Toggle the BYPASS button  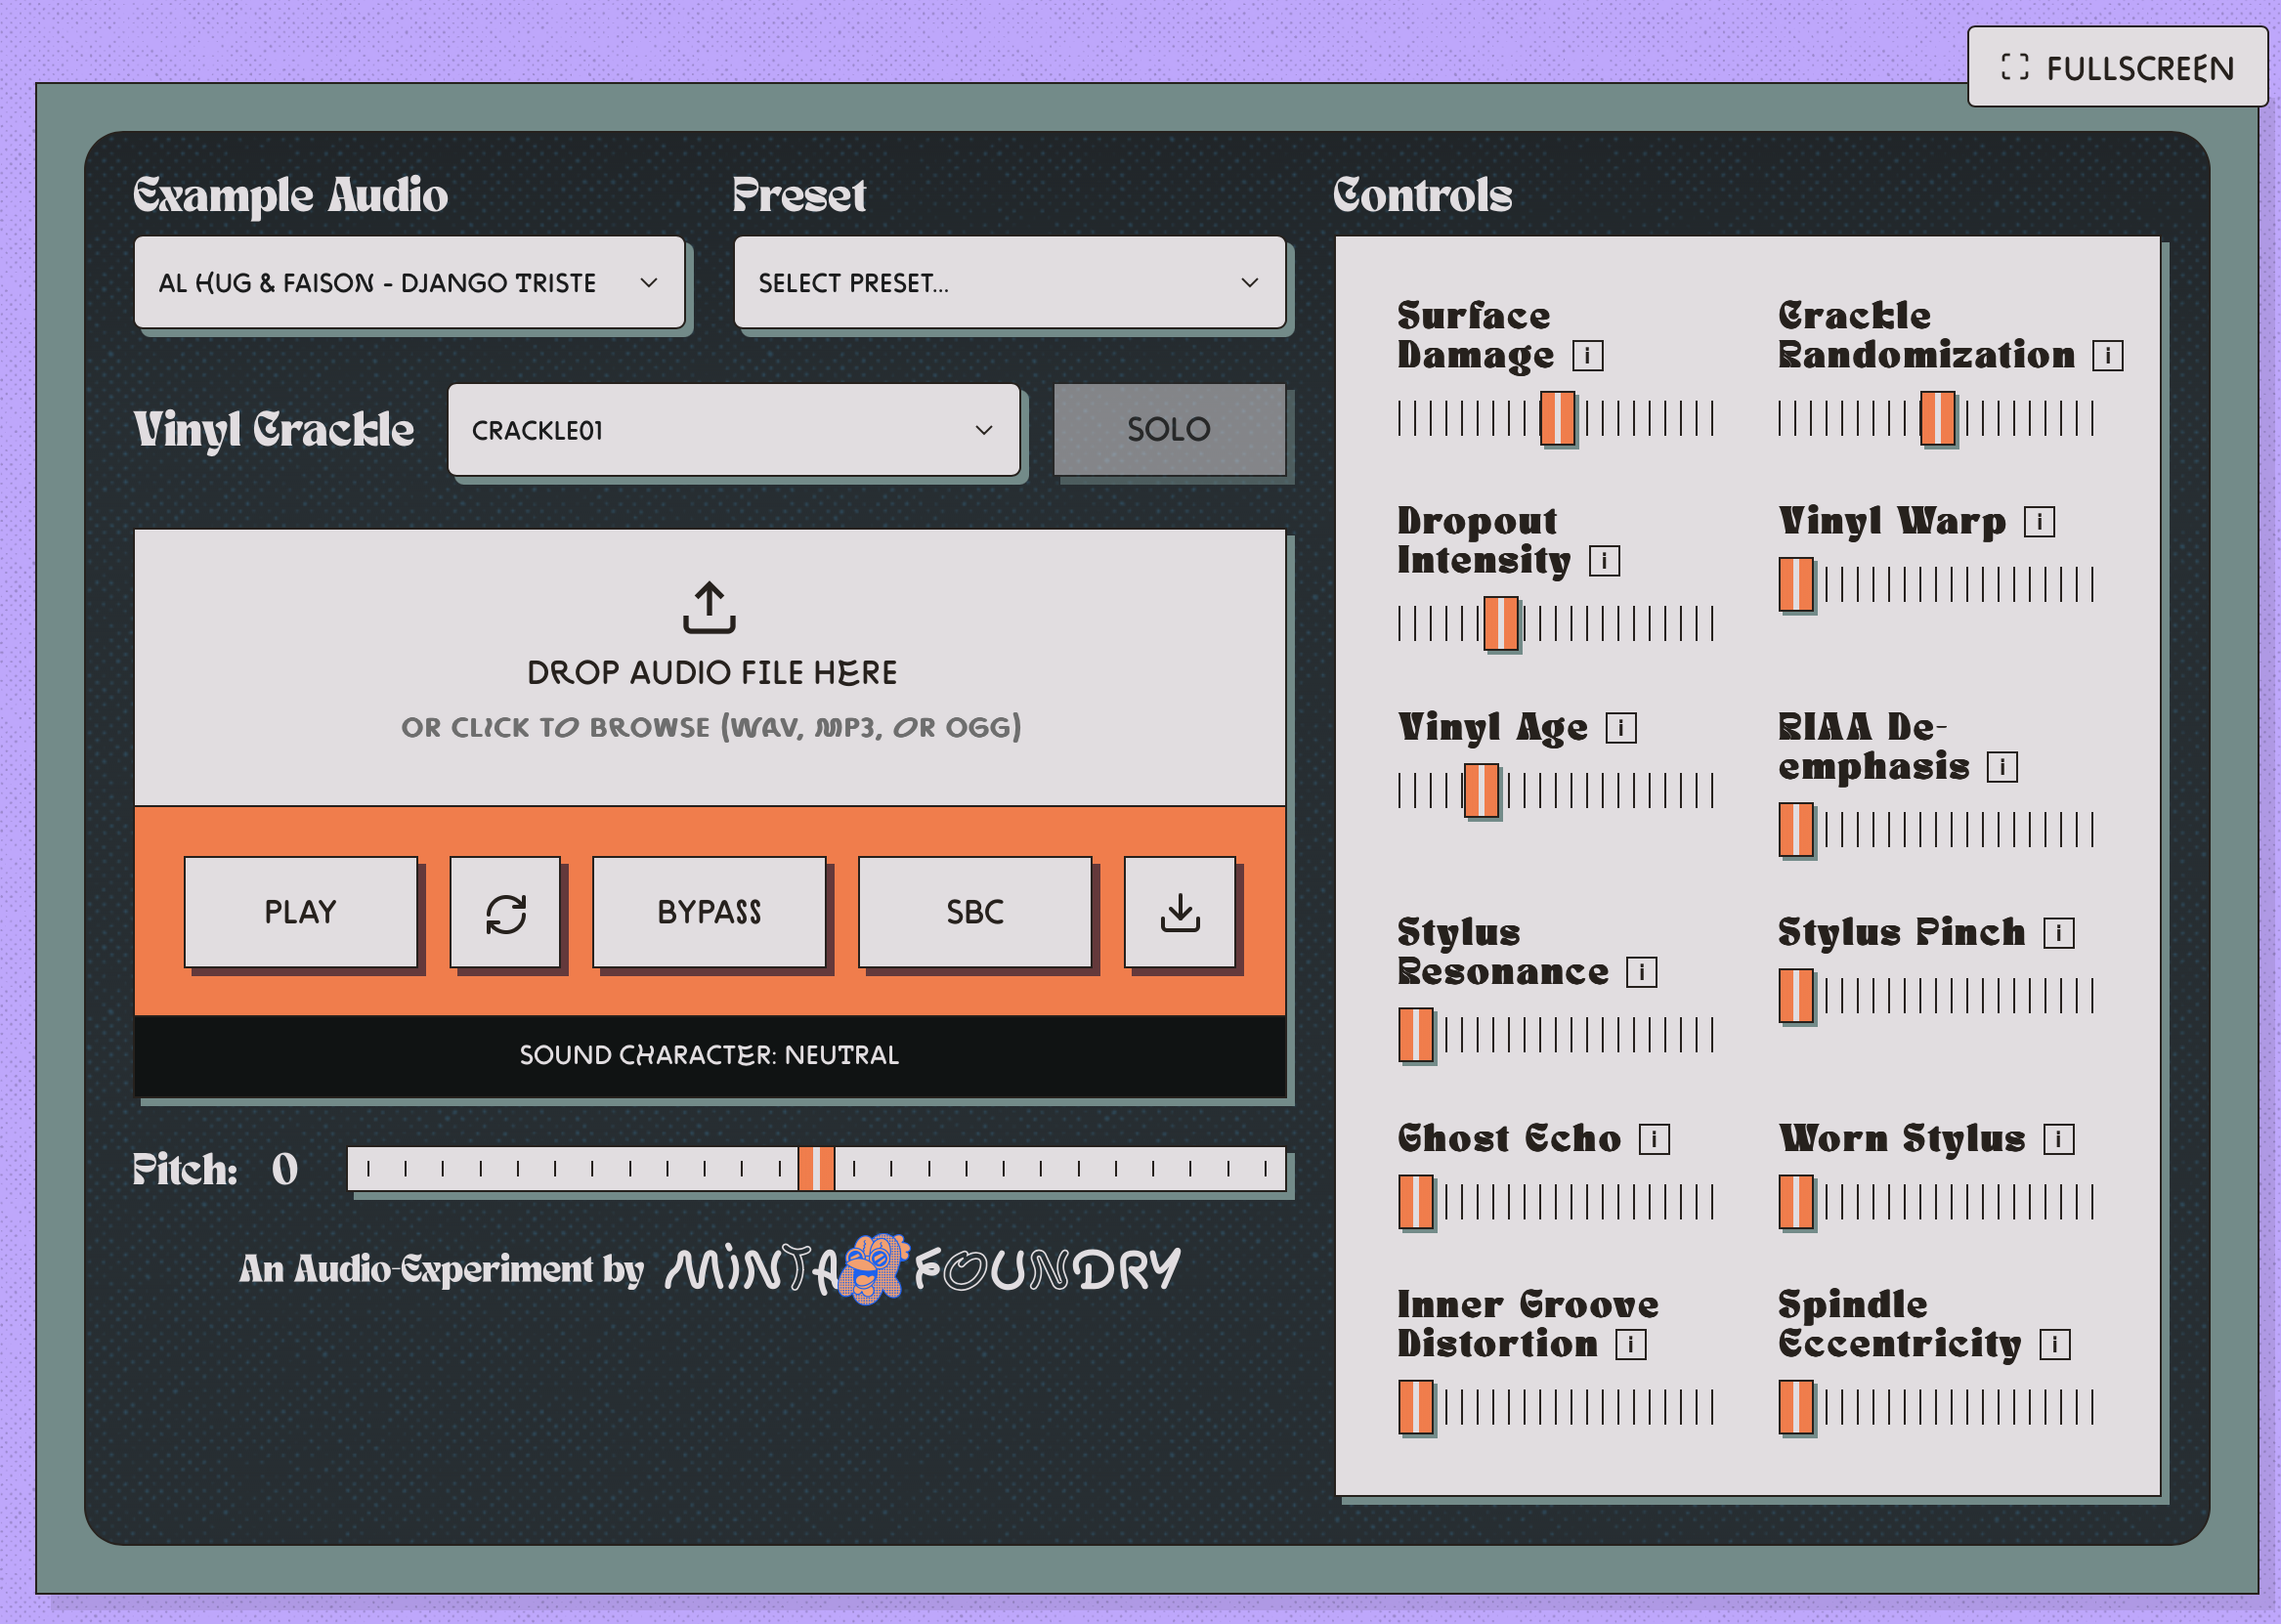tap(709, 912)
